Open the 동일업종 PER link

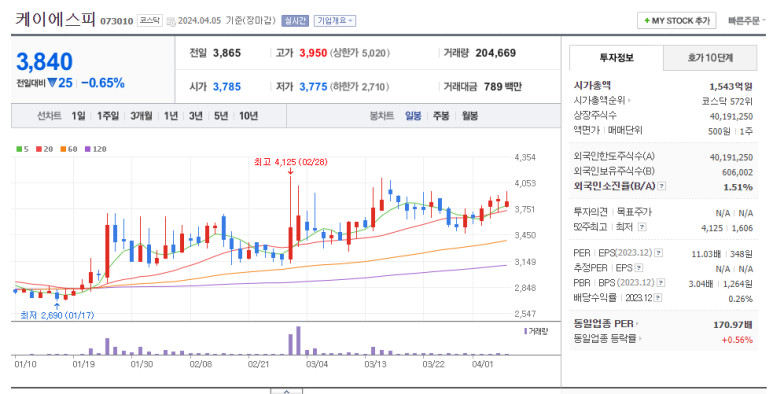coord(606,324)
